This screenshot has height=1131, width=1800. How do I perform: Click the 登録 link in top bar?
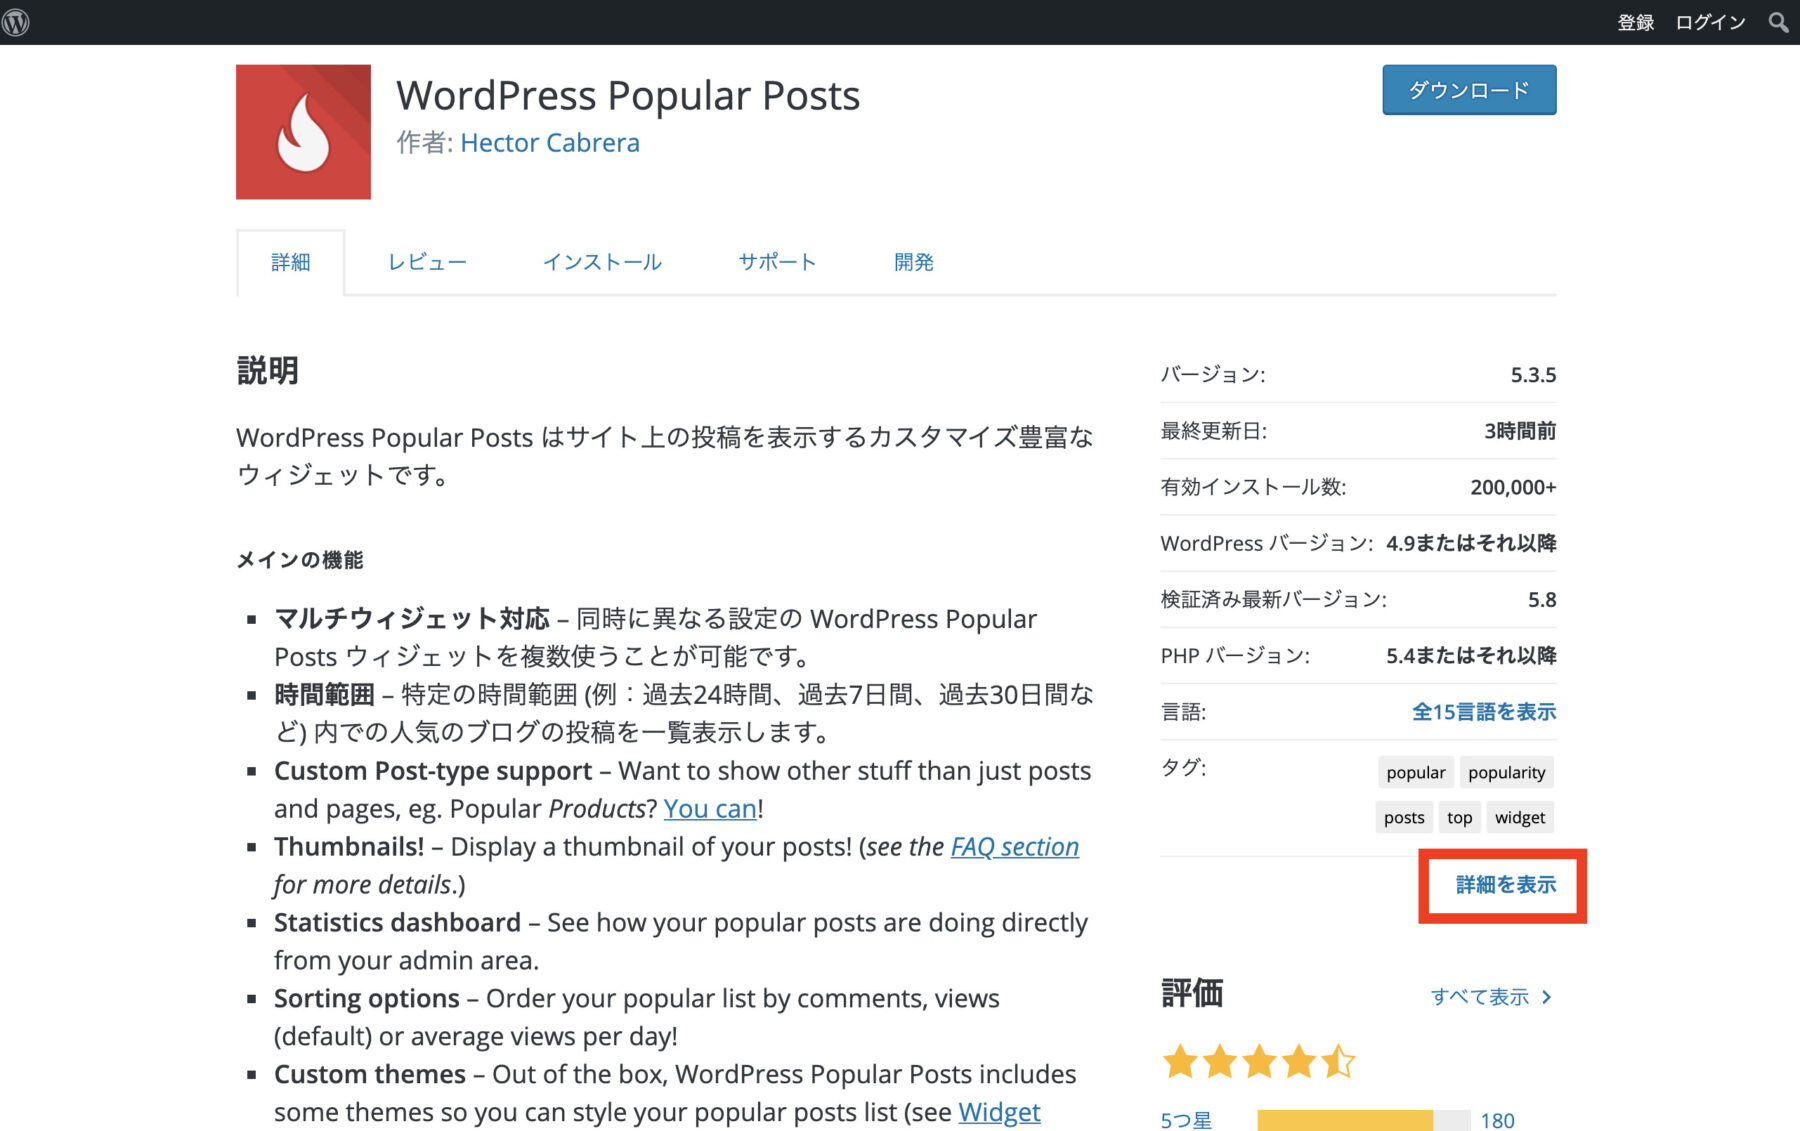pos(1636,22)
